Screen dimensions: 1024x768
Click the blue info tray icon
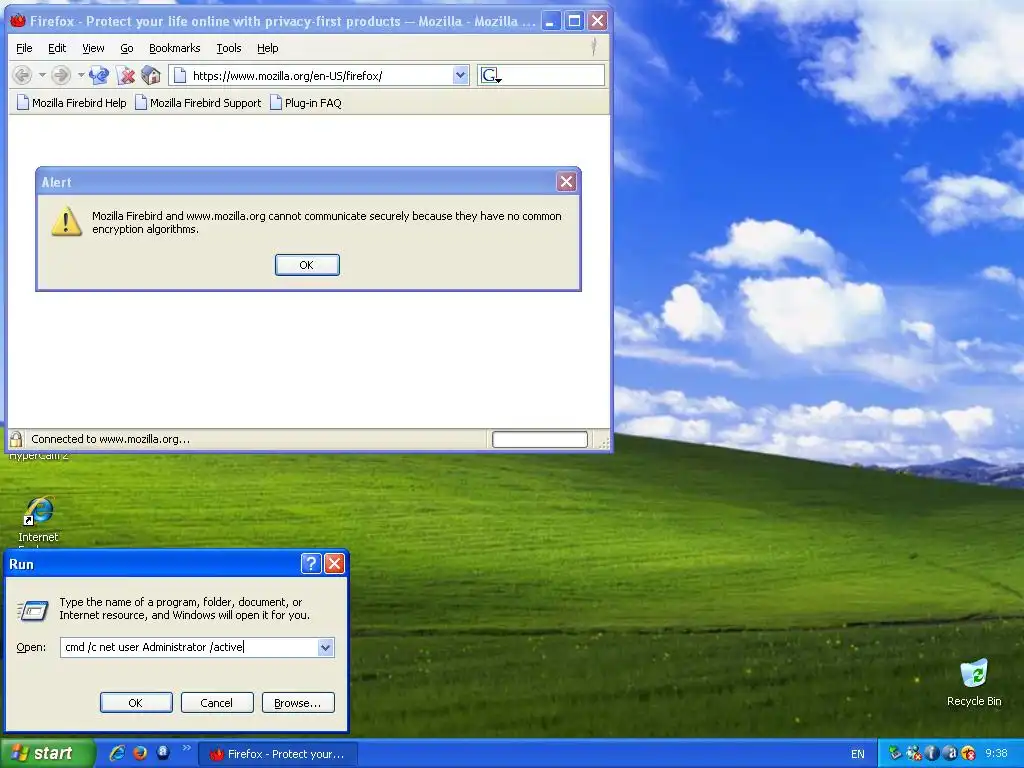(932, 754)
